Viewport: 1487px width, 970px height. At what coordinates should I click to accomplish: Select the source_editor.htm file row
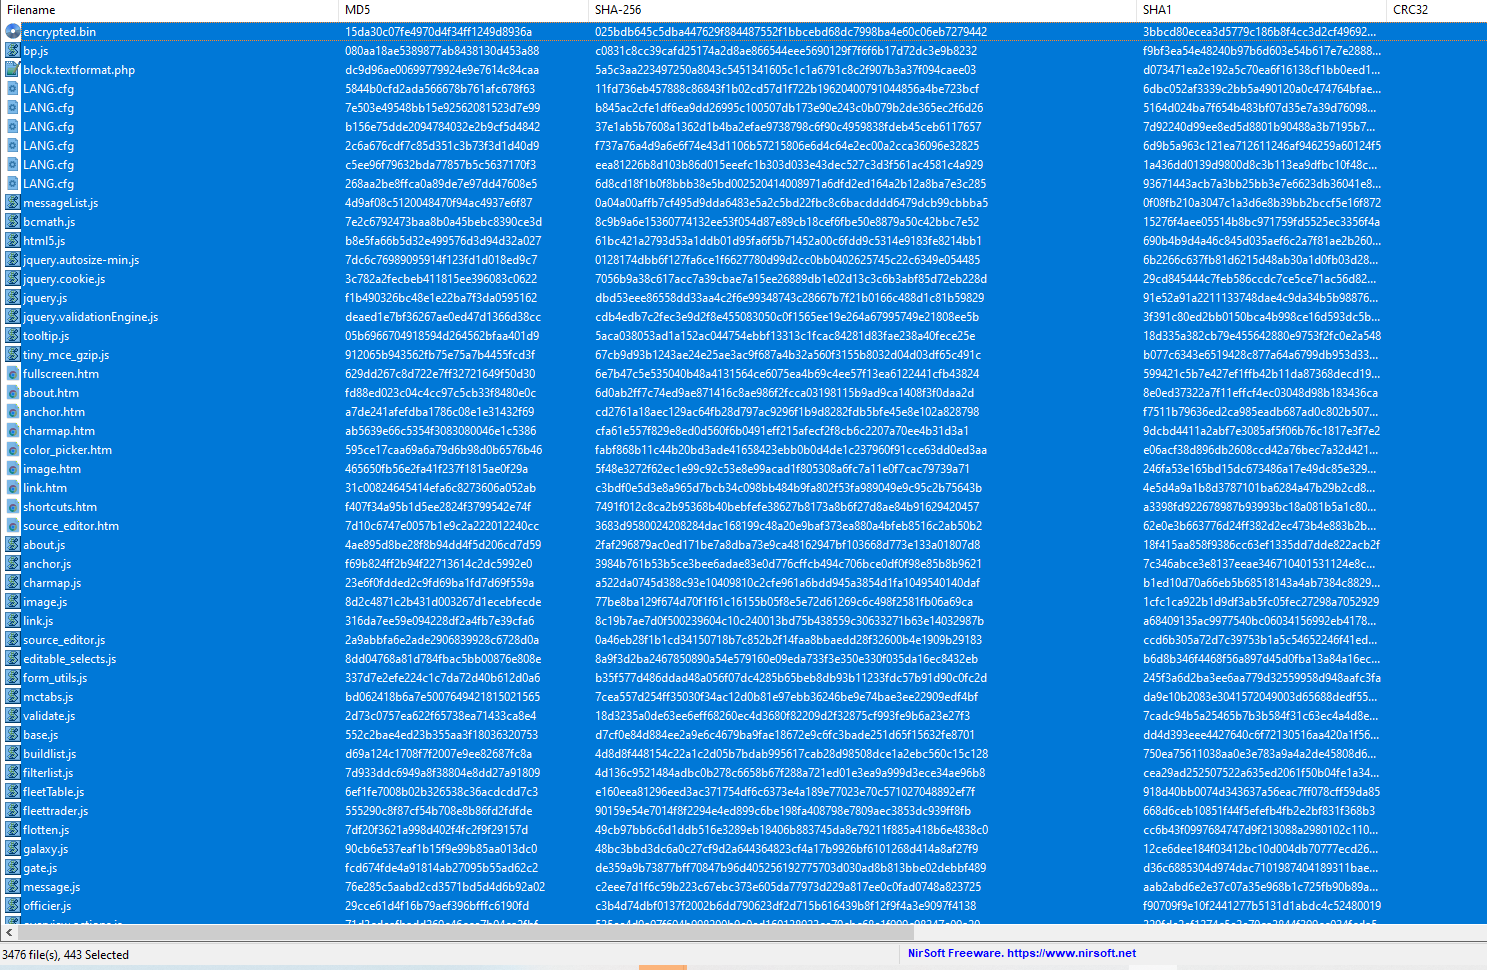pos(71,526)
